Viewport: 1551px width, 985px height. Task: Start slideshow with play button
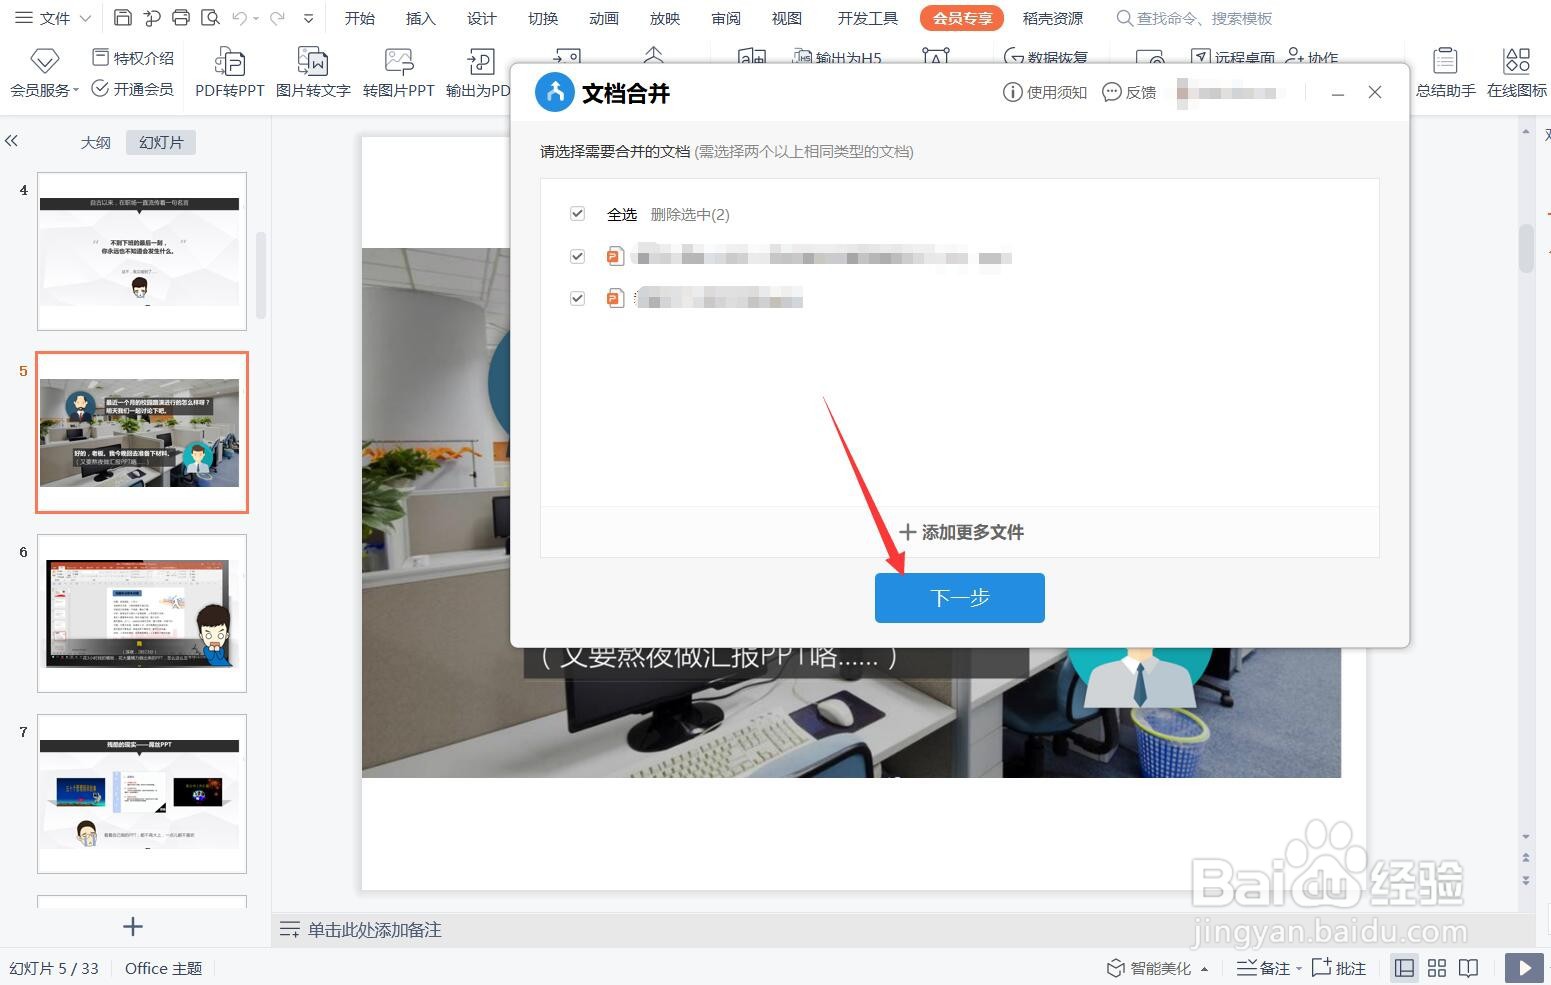point(1524,968)
